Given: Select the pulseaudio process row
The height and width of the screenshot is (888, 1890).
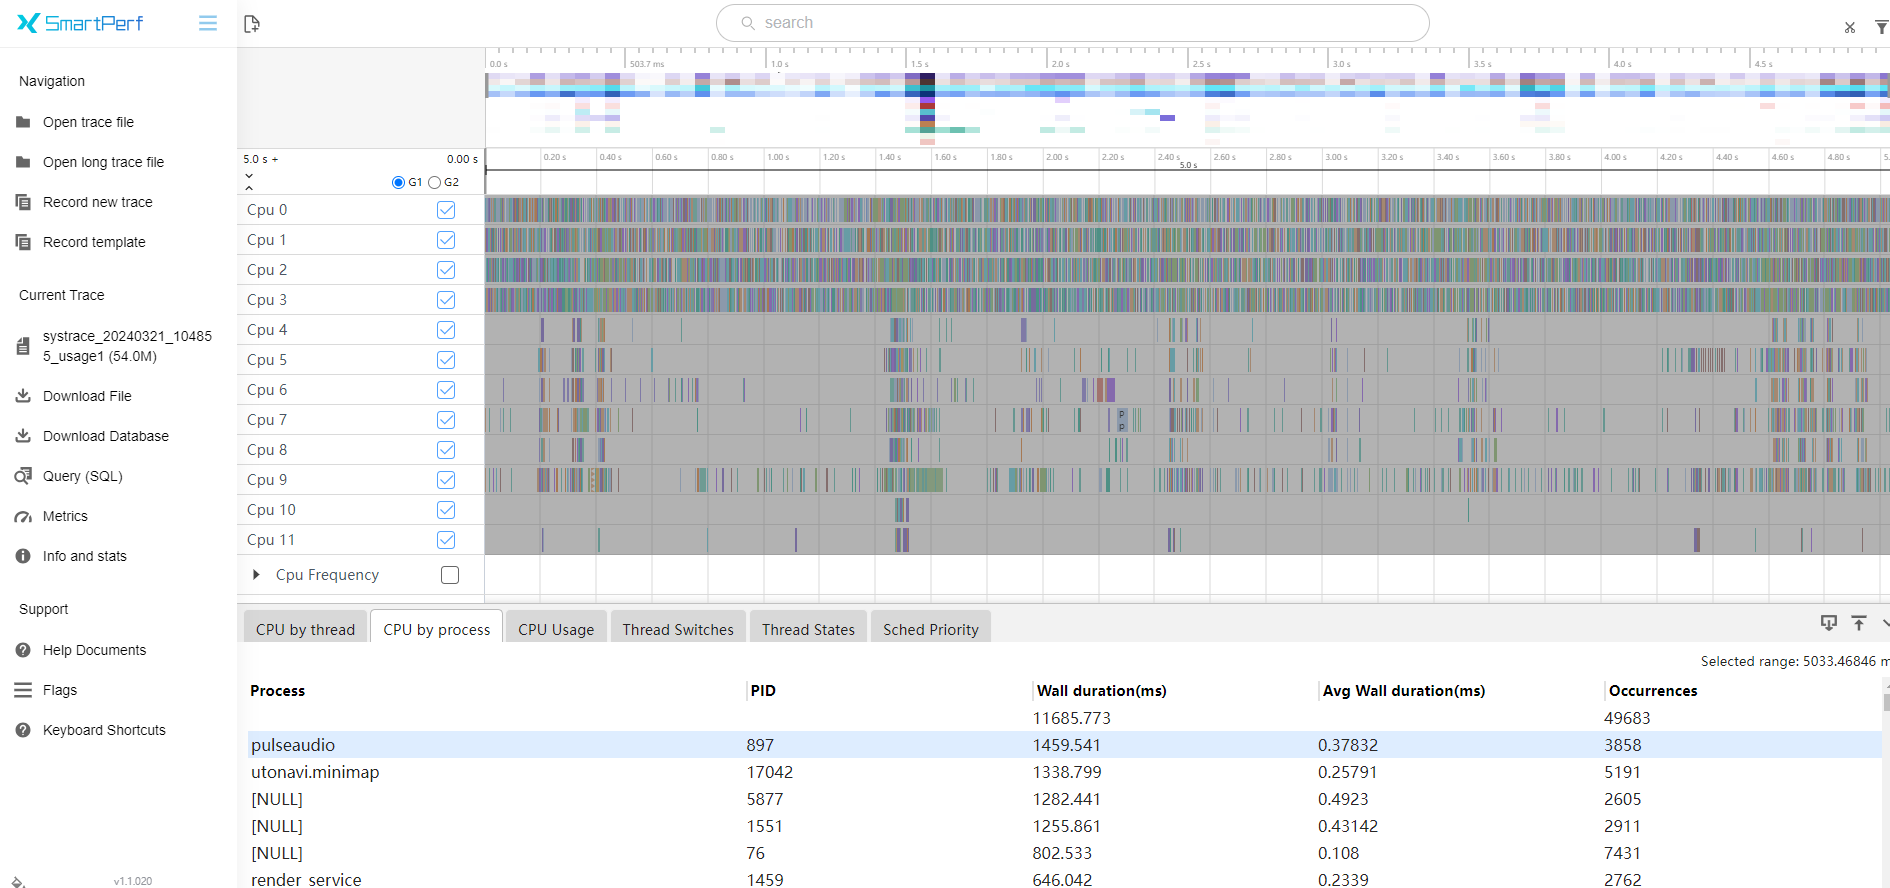Looking at the screenshot, I should click(x=1064, y=745).
